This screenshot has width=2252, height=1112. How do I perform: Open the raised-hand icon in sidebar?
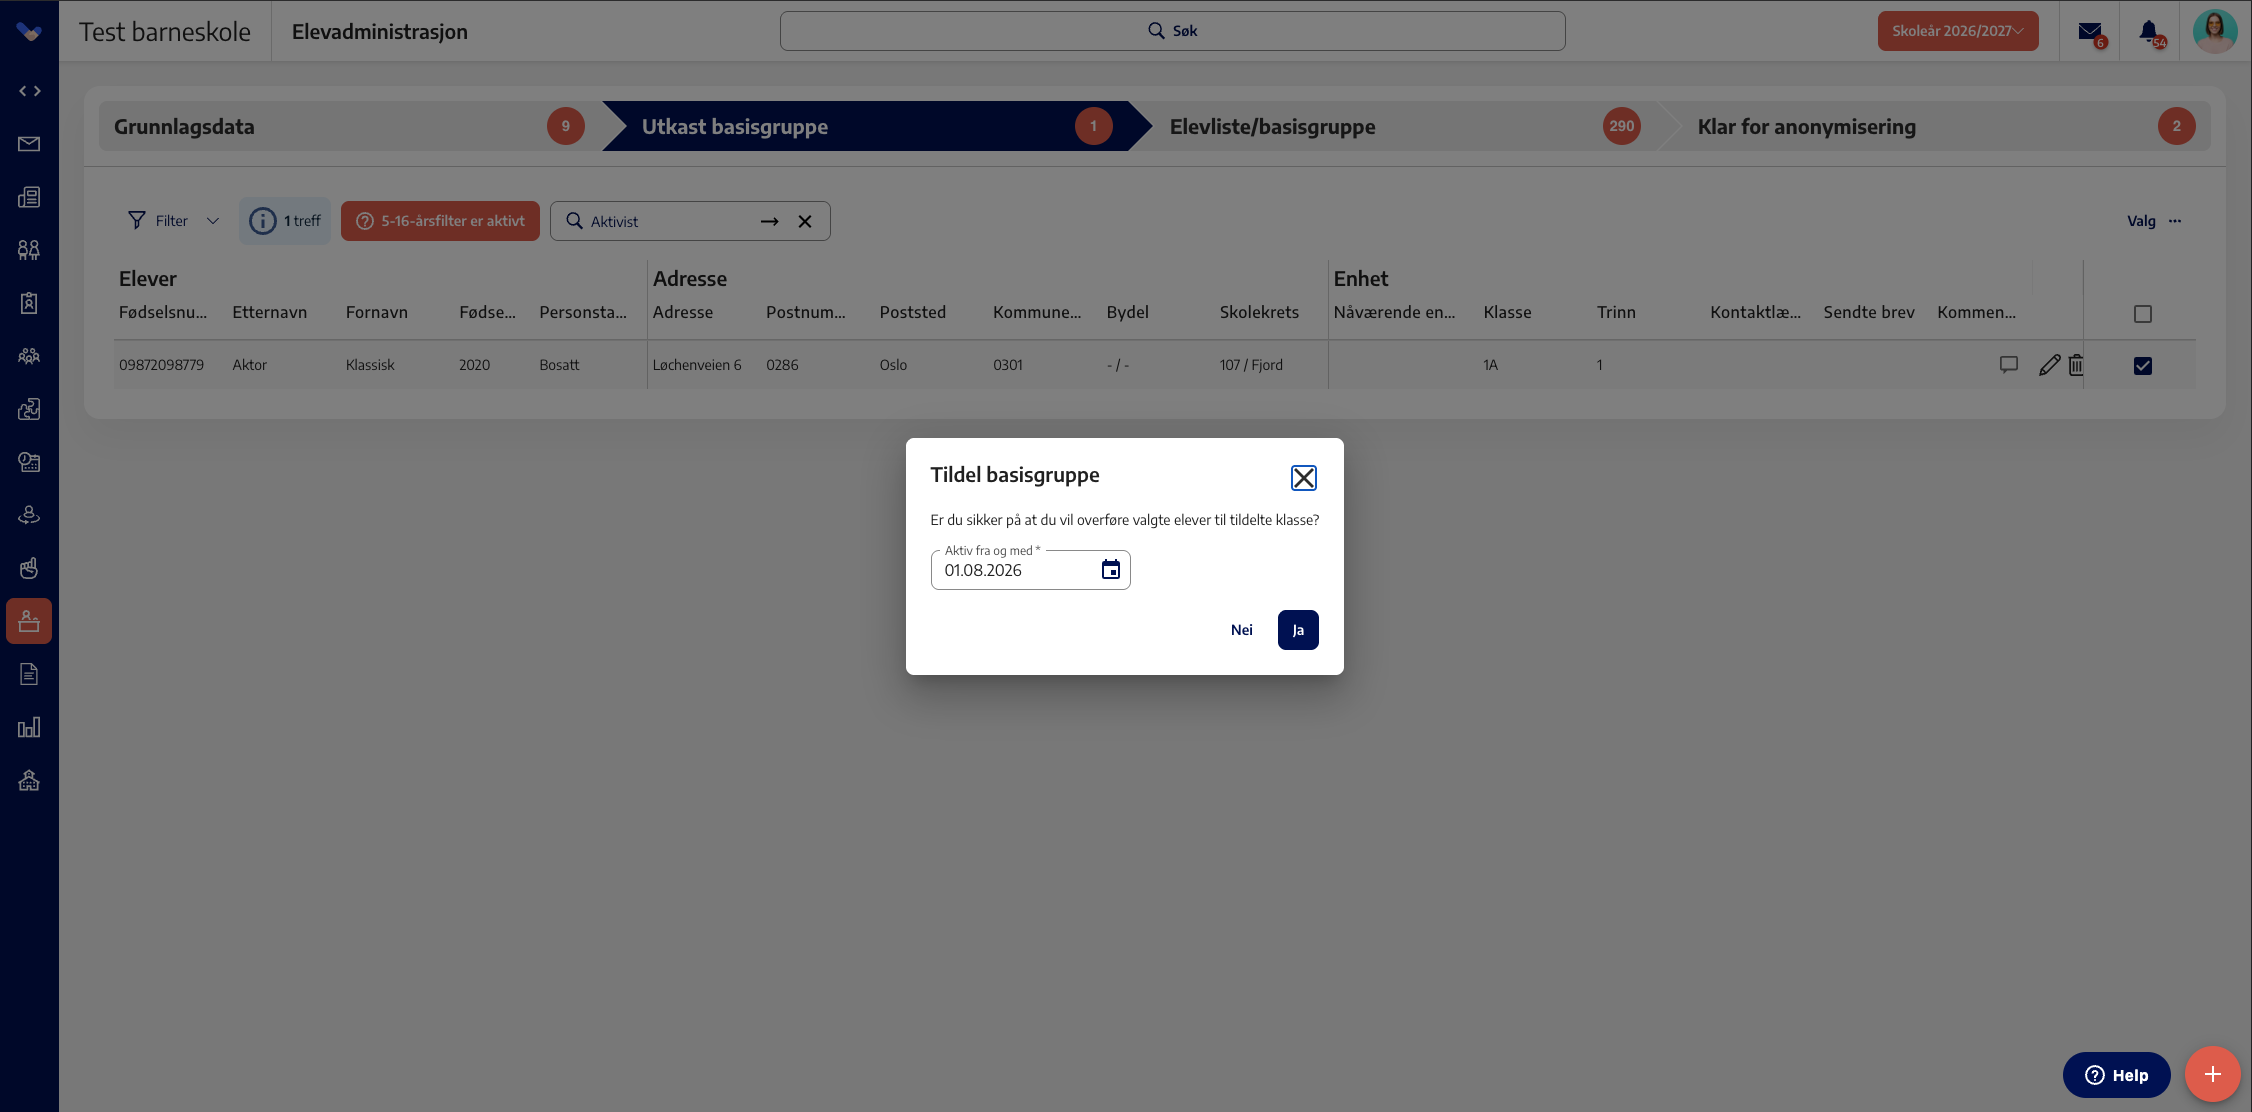pyautogui.click(x=29, y=568)
